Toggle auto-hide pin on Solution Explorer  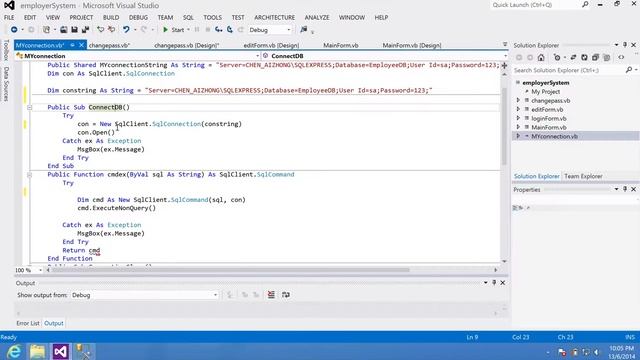(x=625, y=45)
